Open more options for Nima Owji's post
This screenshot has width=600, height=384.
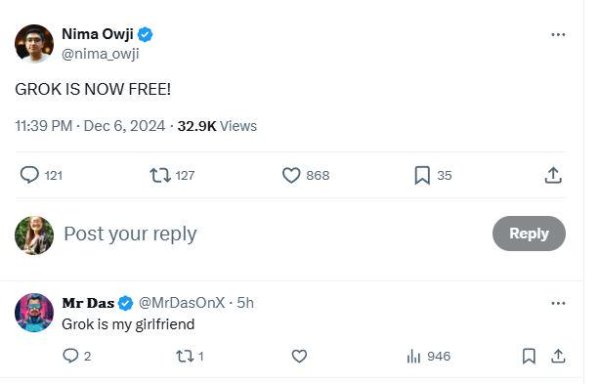[558, 35]
